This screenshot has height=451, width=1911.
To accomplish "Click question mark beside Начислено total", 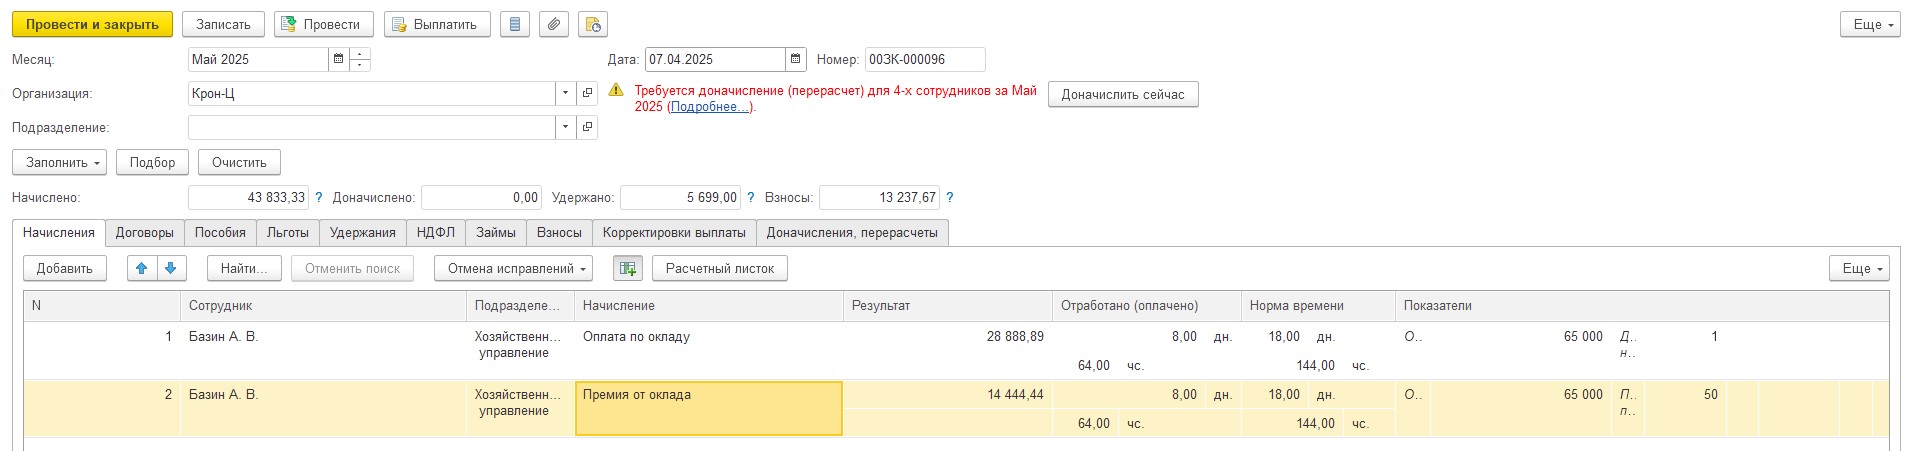I will tap(319, 198).
